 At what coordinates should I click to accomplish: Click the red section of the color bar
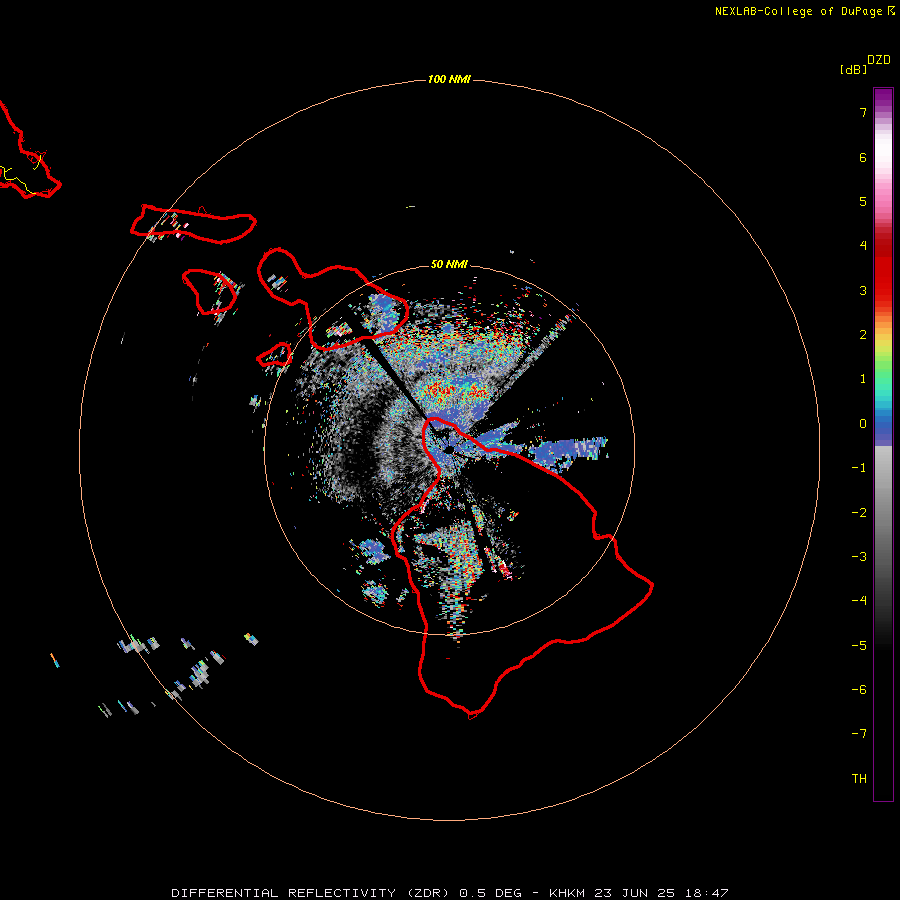[x=883, y=270]
